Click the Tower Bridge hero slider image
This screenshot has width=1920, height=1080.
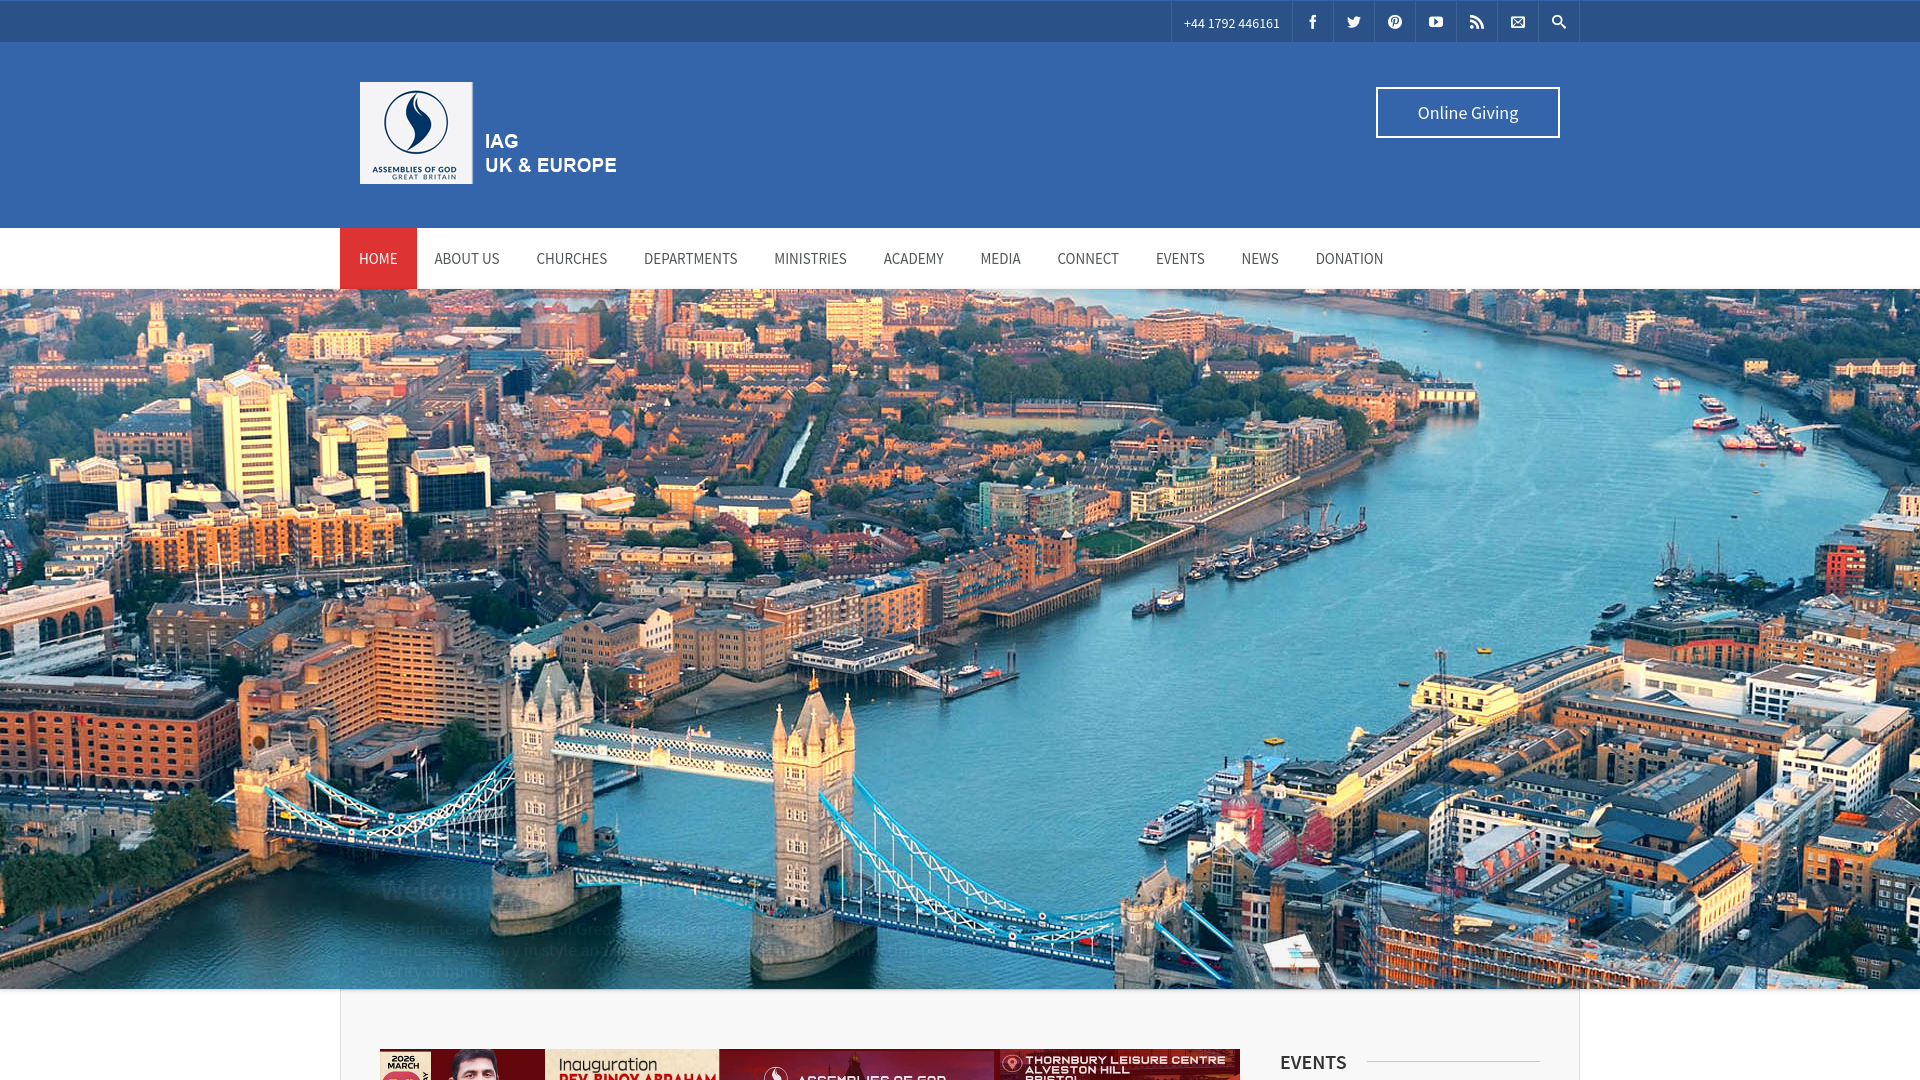coord(960,639)
